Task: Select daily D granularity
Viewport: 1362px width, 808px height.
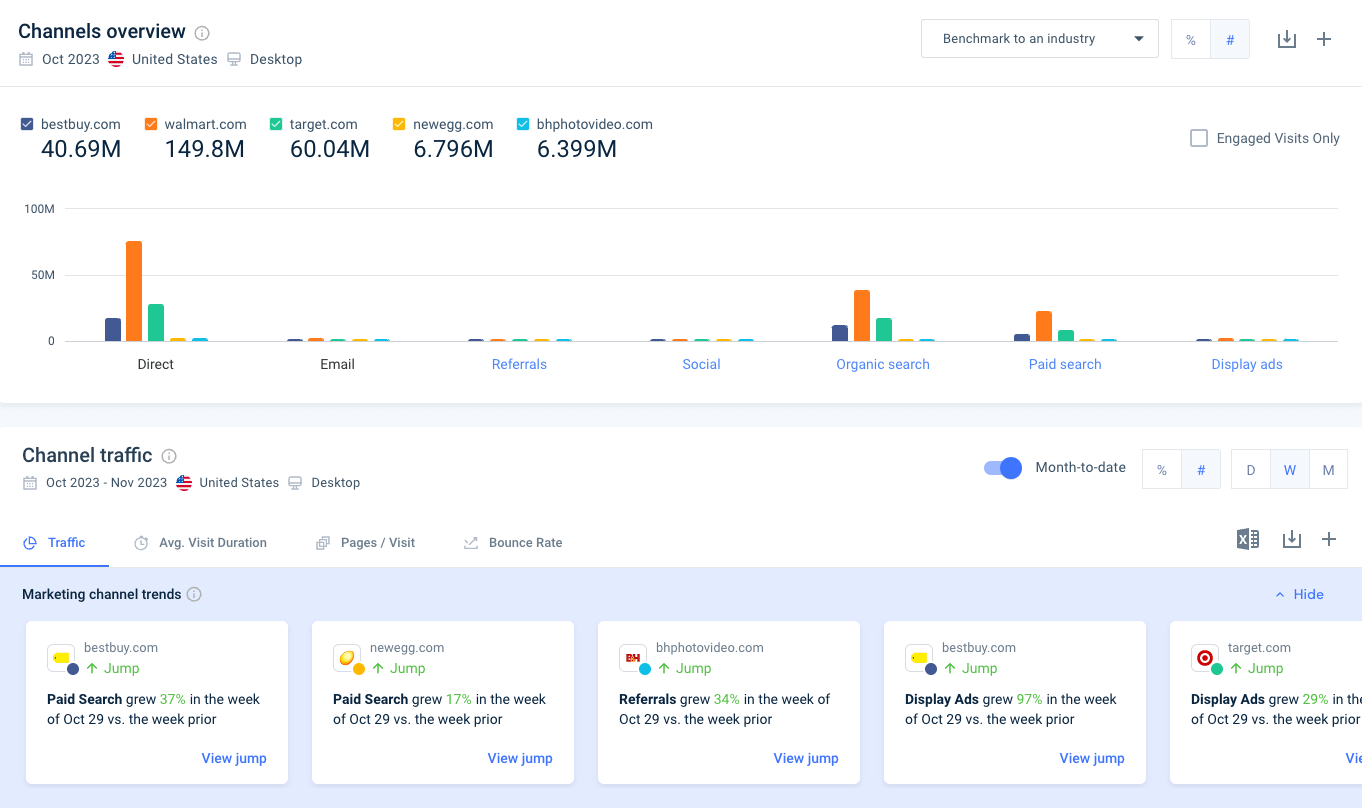Action: click(x=1251, y=469)
